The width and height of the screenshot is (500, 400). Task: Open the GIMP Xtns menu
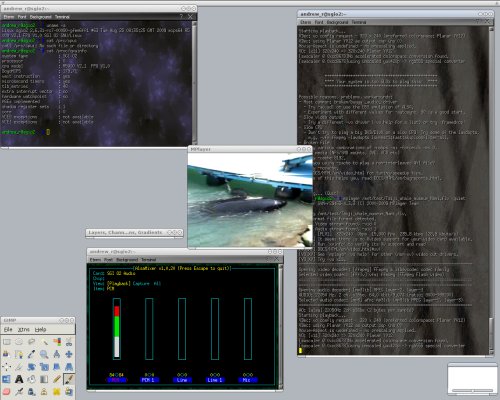tap(23, 329)
